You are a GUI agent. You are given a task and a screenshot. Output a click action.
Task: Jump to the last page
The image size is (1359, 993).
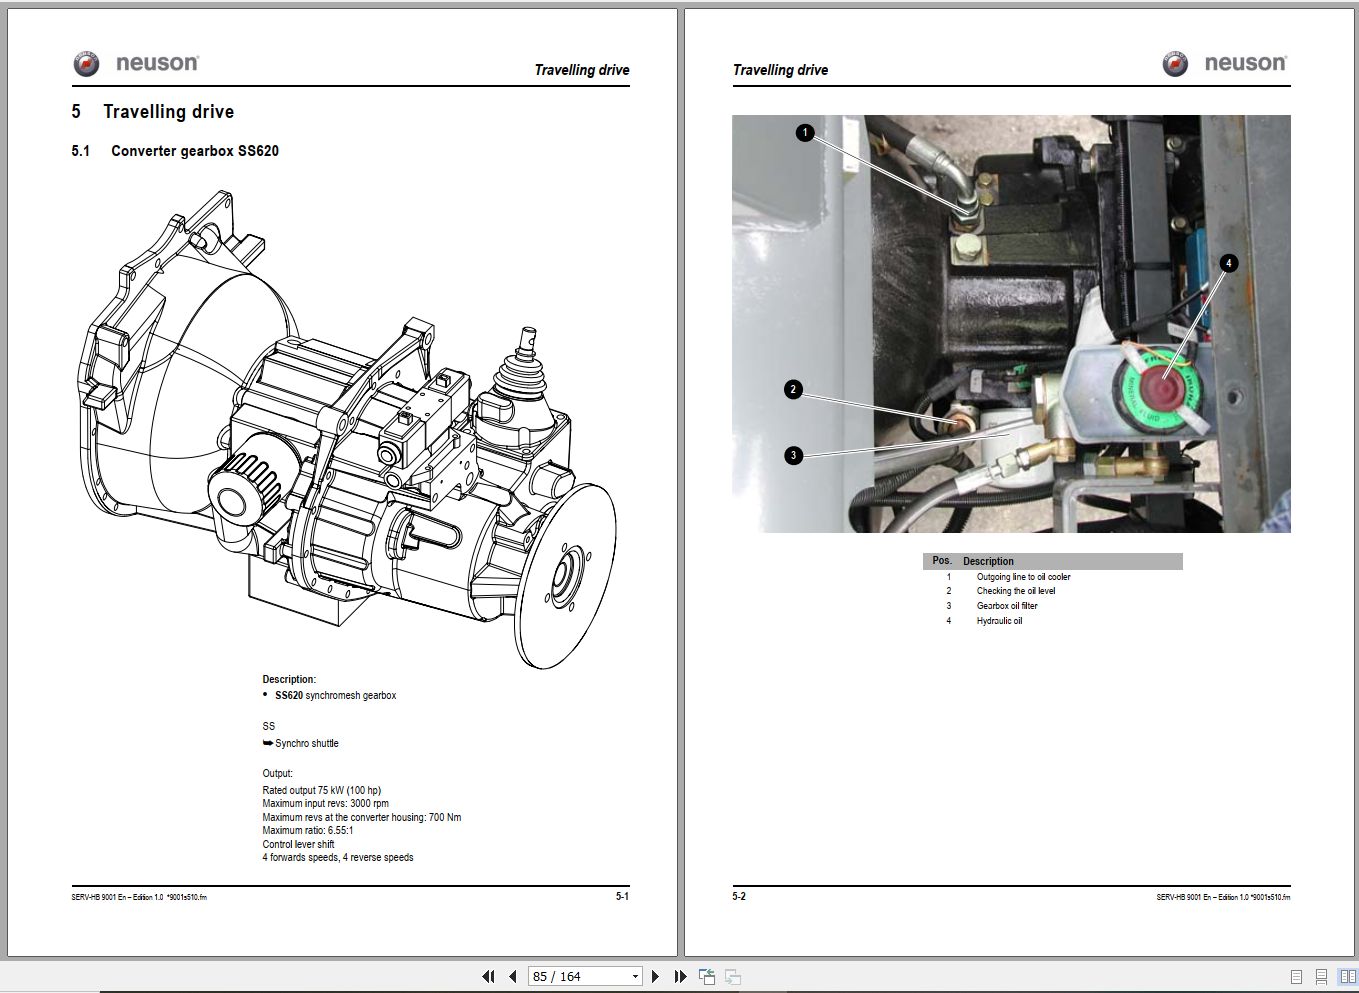tap(681, 975)
